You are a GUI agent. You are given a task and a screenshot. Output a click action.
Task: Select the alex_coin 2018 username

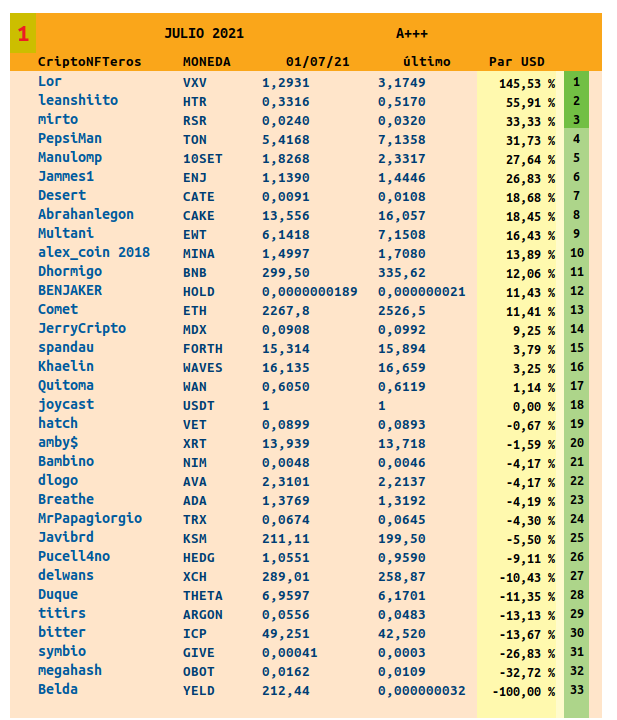94,252
